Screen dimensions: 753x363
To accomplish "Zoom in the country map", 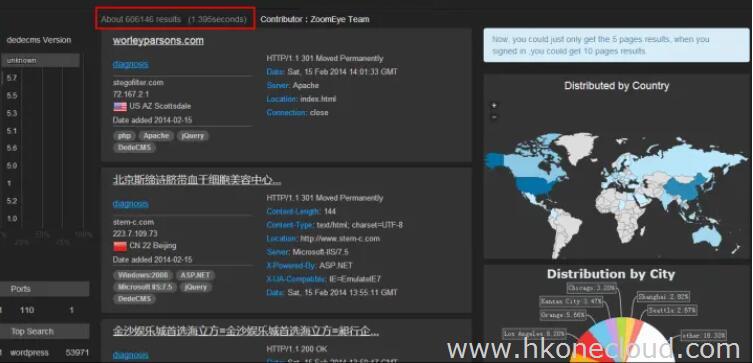I will point(494,106).
